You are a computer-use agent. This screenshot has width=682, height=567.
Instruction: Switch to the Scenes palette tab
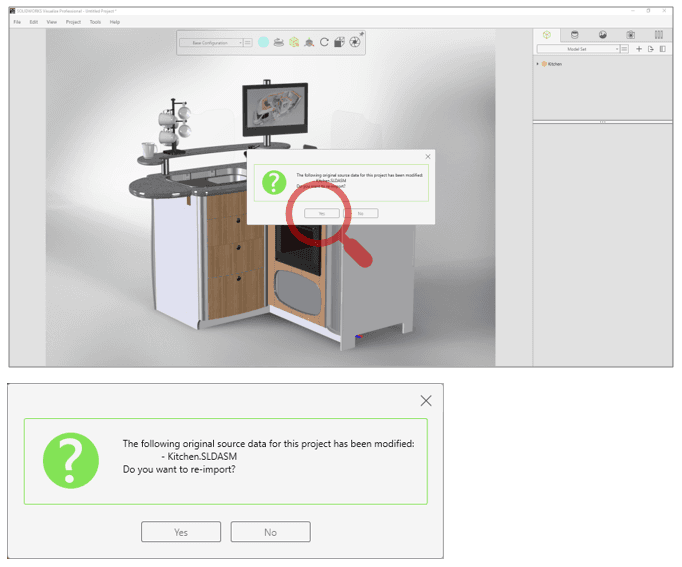[602, 35]
